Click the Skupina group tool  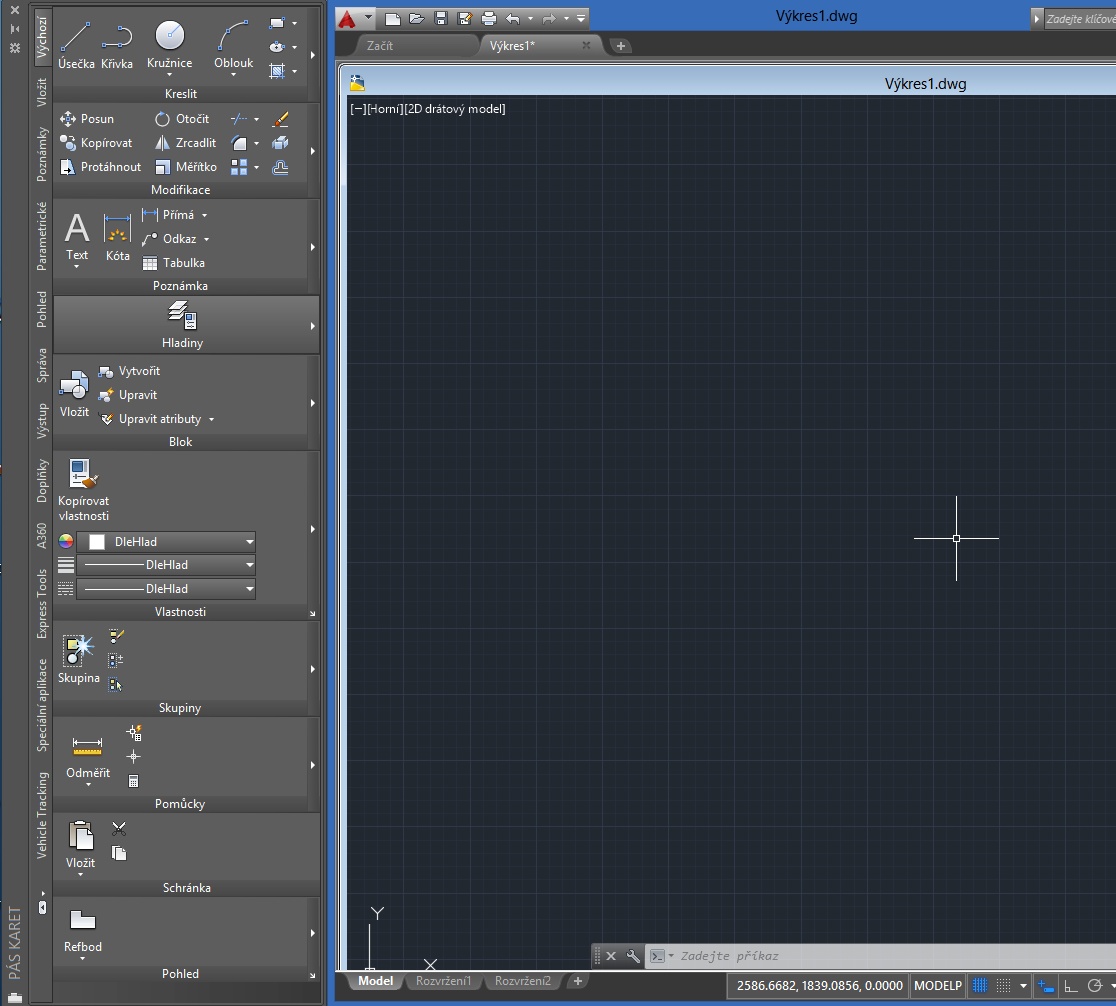tap(78, 659)
